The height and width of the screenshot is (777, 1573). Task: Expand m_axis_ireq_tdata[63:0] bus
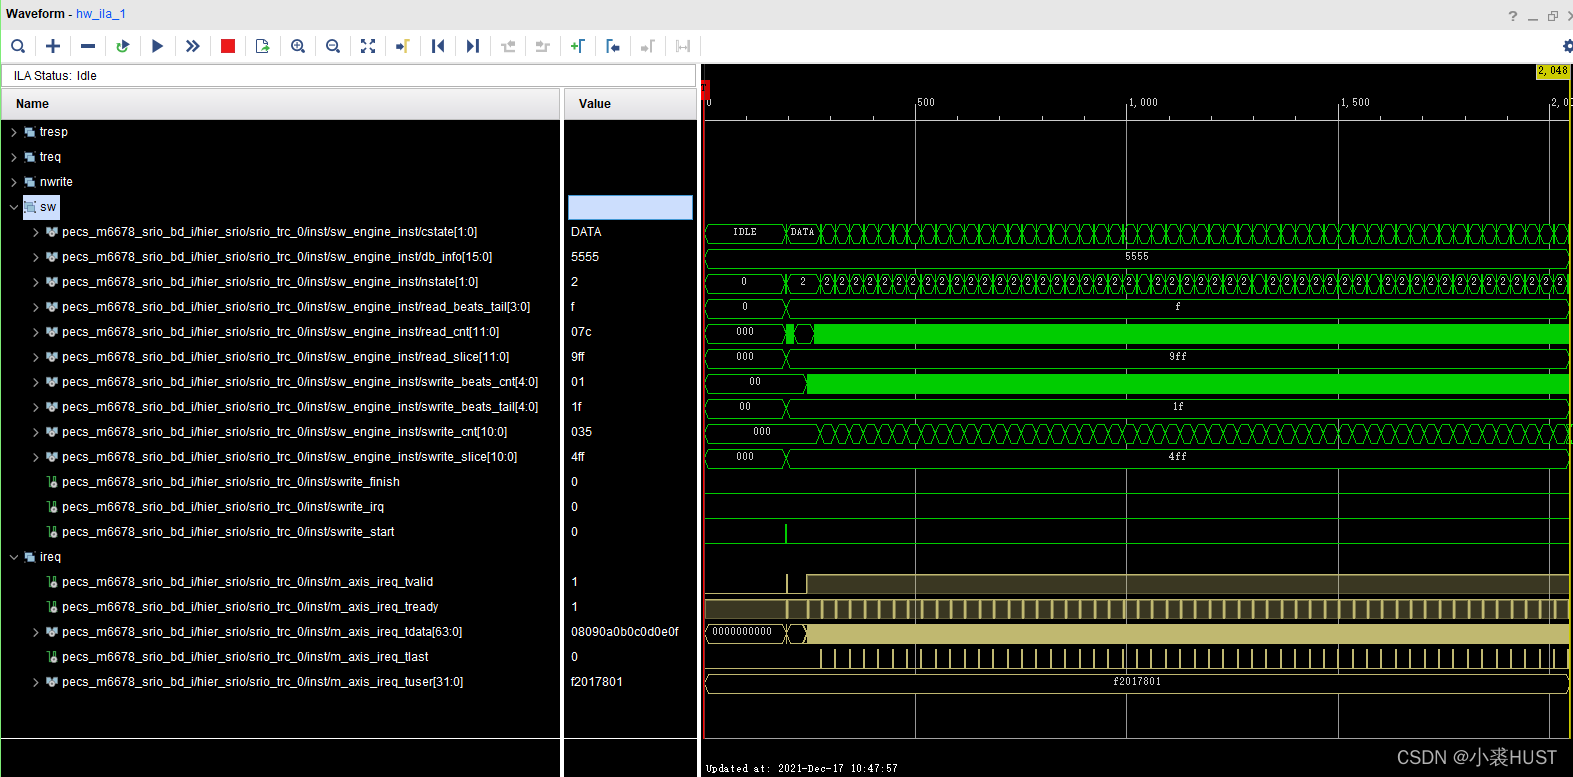[36, 632]
